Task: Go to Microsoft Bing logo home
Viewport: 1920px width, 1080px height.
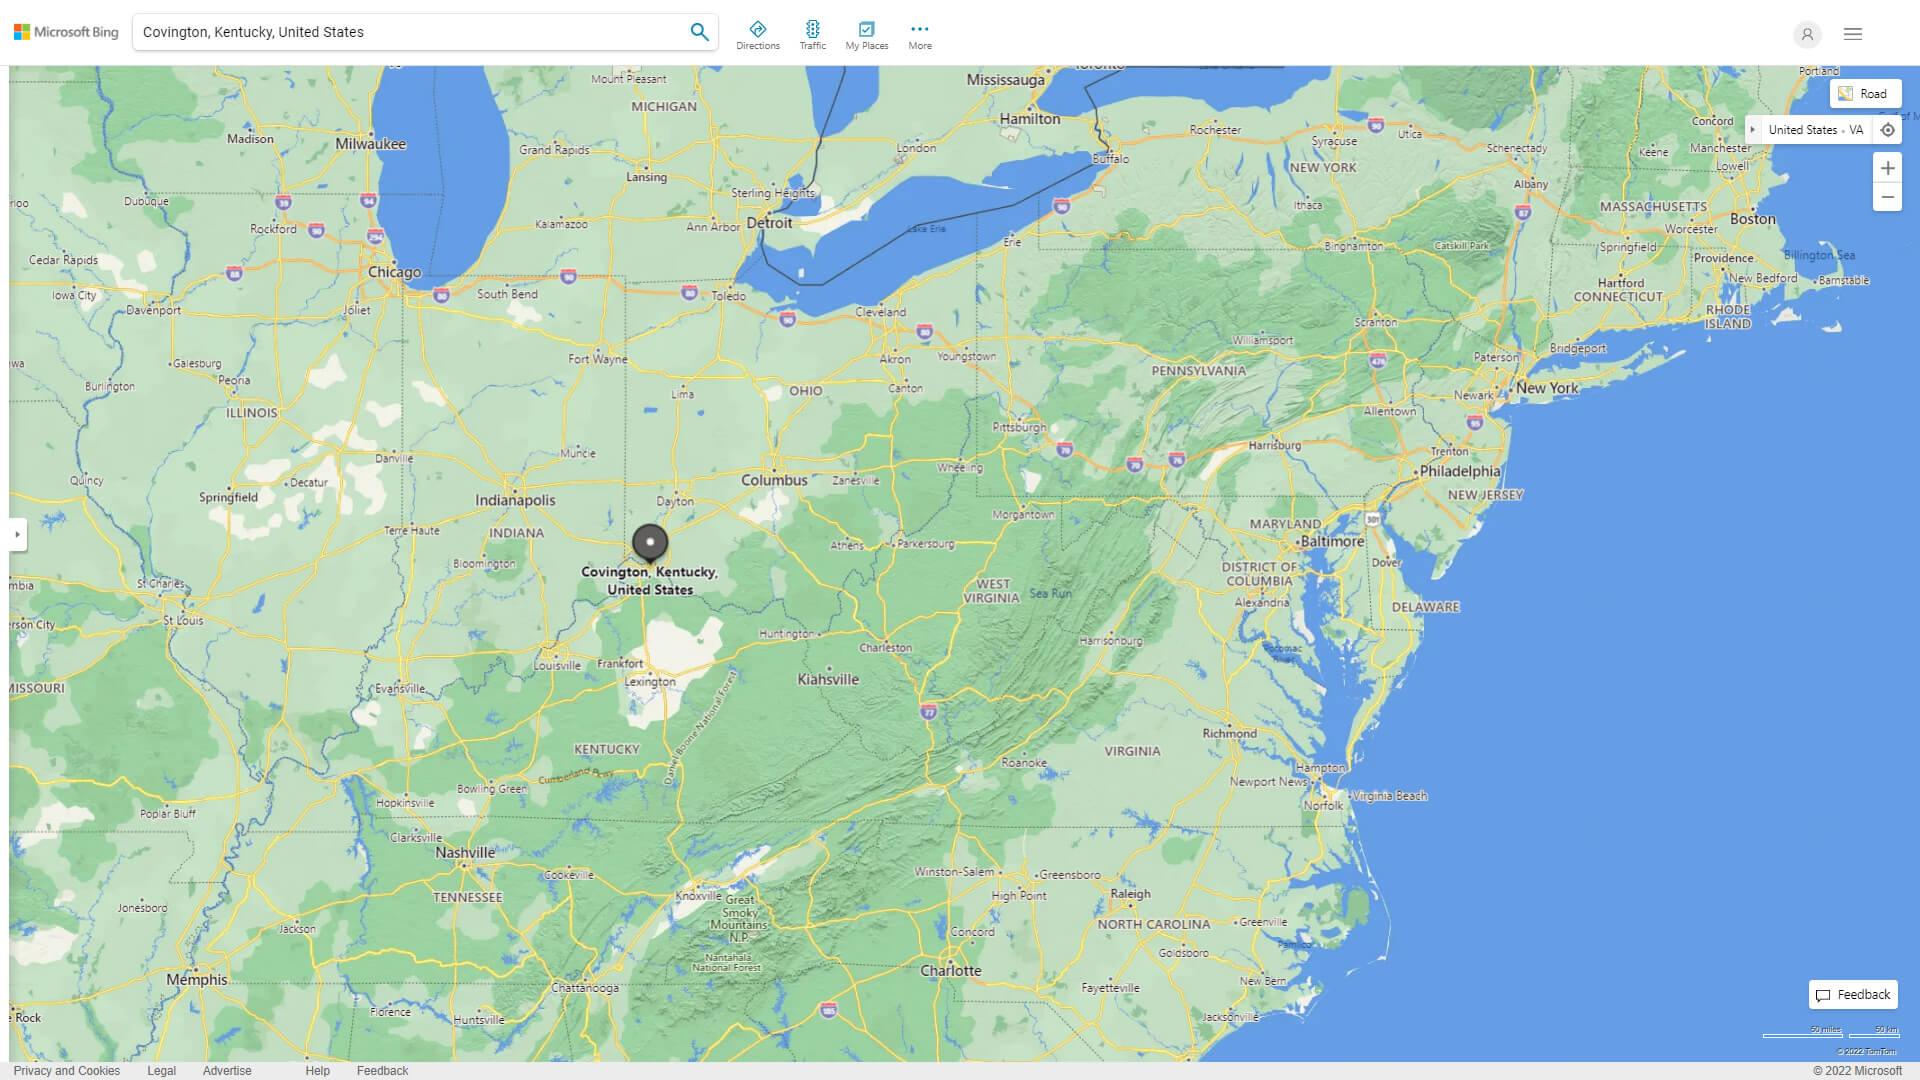Action: pos(66,32)
